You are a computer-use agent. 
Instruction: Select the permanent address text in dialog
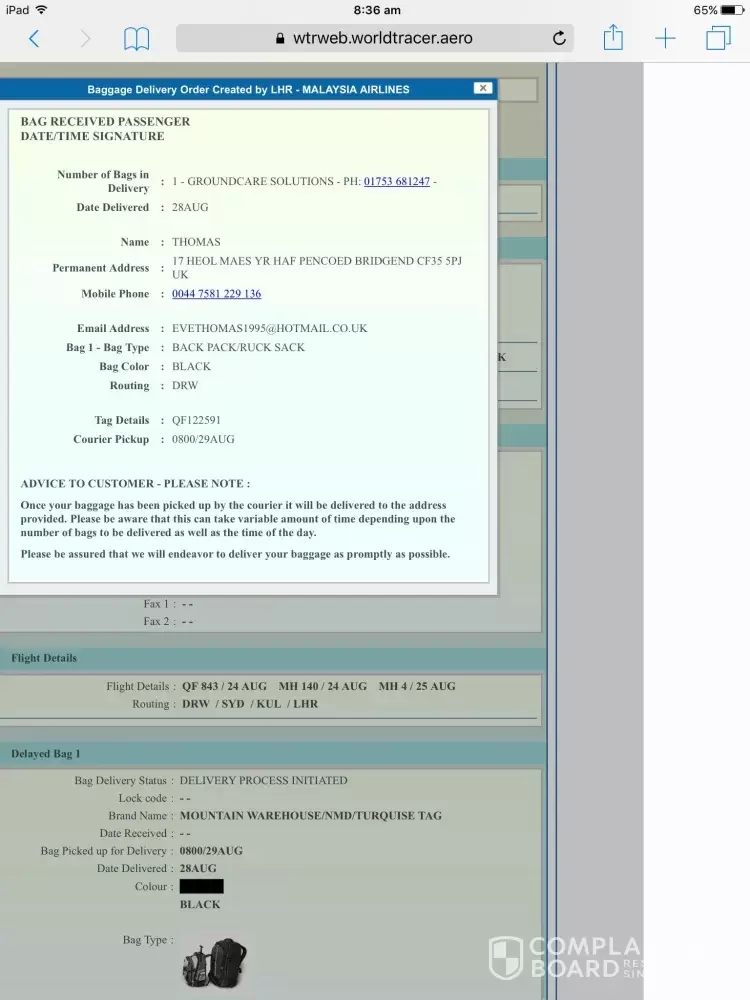(x=316, y=268)
